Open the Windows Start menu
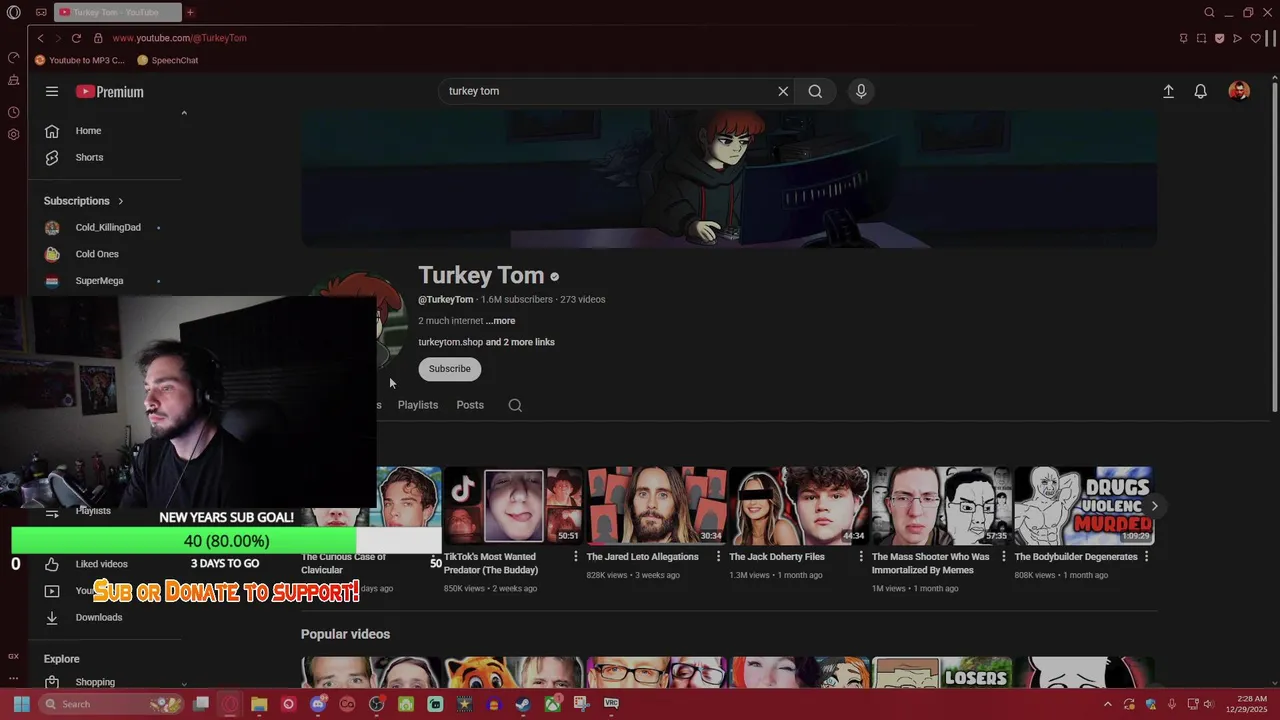This screenshot has height=720, width=1280. click(x=22, y=704)
